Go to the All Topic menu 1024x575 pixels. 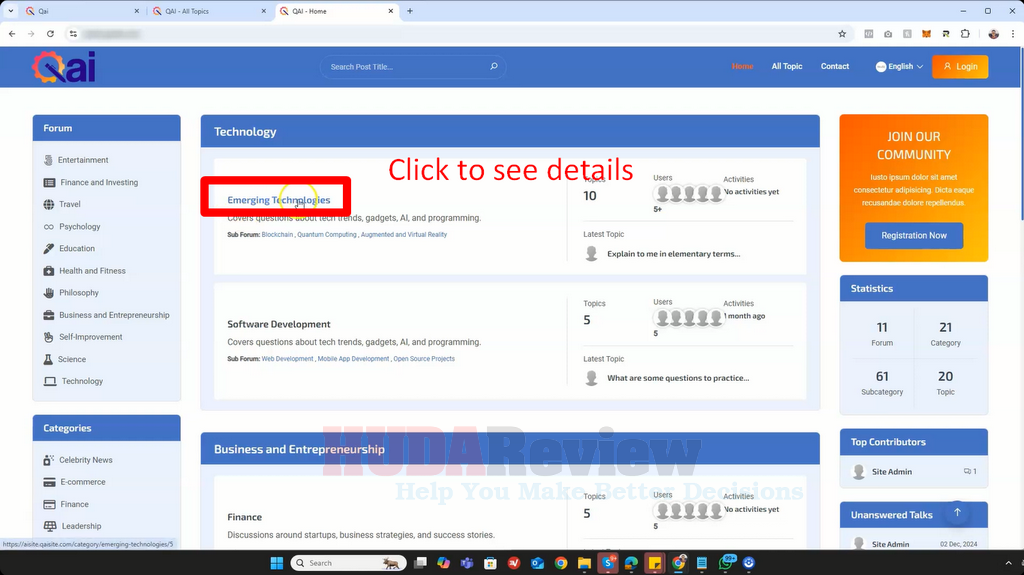pyautogui.click(x=787, y=67)
